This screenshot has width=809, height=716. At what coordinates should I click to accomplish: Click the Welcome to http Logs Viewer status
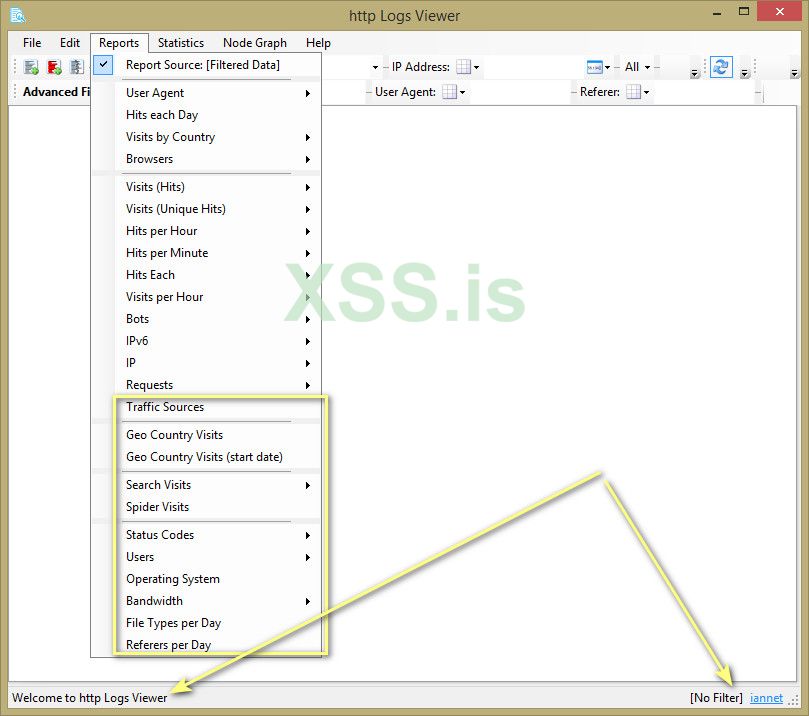[x=90, y=698]
